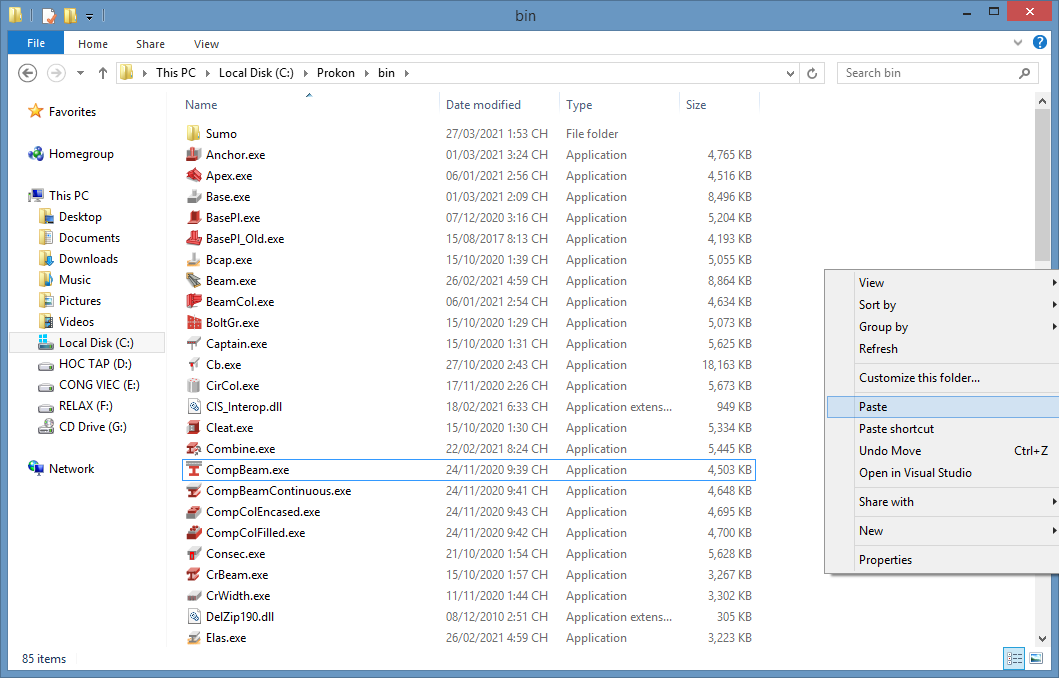Switch to large icons view button
The width and height of the screenshot is (1059, 678).
(x=1036, y=658)
